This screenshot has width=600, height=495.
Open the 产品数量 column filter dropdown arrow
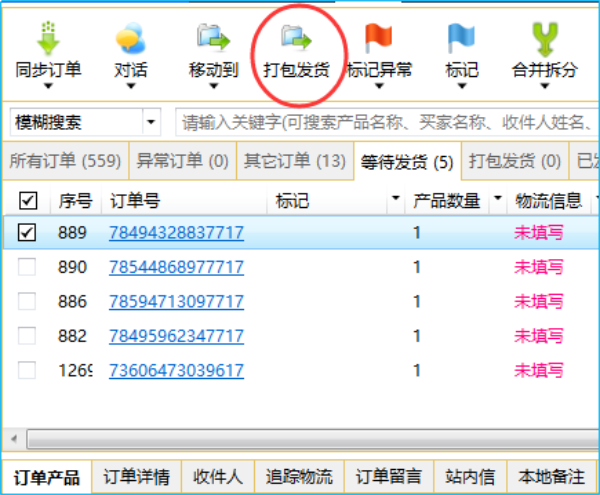[497, 200]
